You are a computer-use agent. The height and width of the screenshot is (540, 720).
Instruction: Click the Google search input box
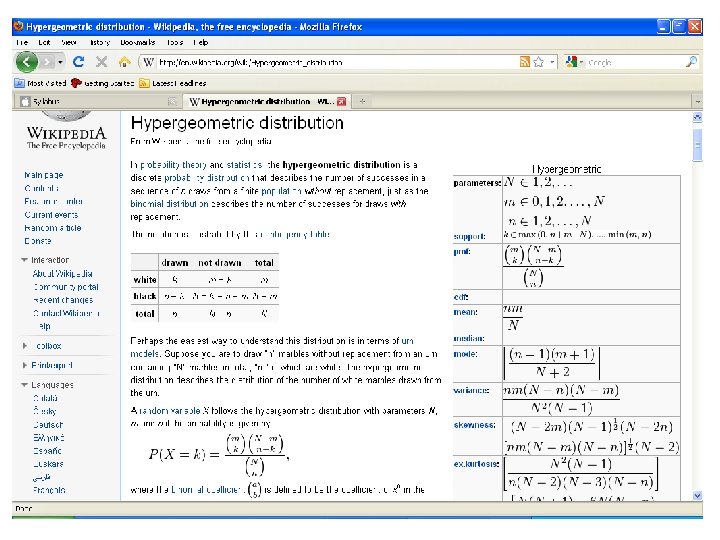pyautogui.click(x=636, y=62)
